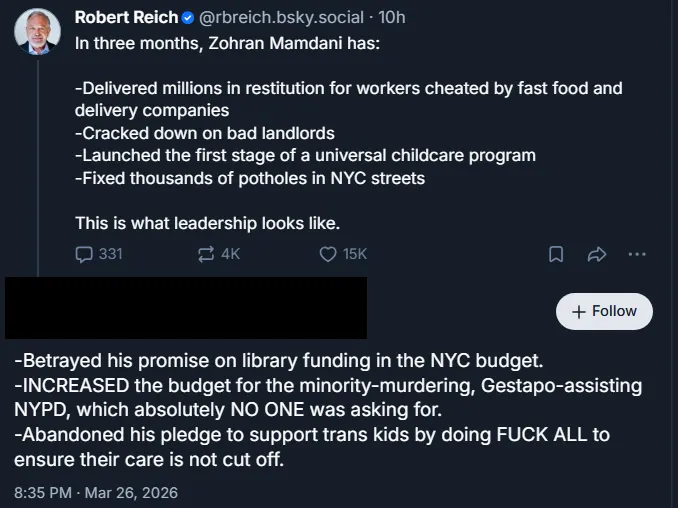
Task: Open Robert Reich's profile avatar
Action: (x=38, y=33)
